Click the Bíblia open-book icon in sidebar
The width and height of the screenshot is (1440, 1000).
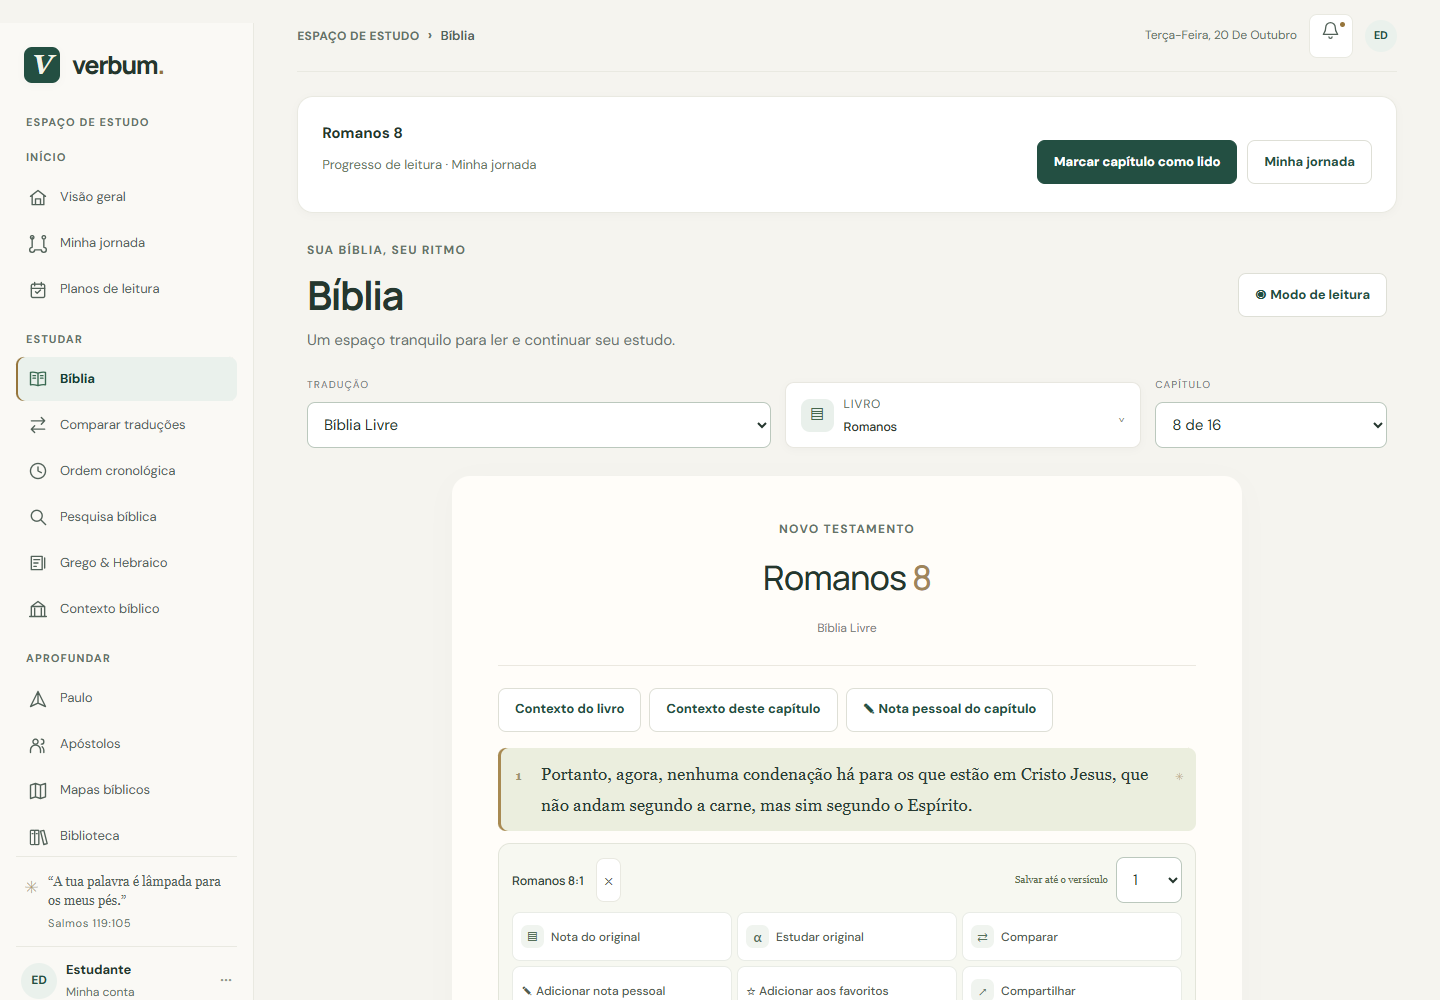tap(38, 379)
